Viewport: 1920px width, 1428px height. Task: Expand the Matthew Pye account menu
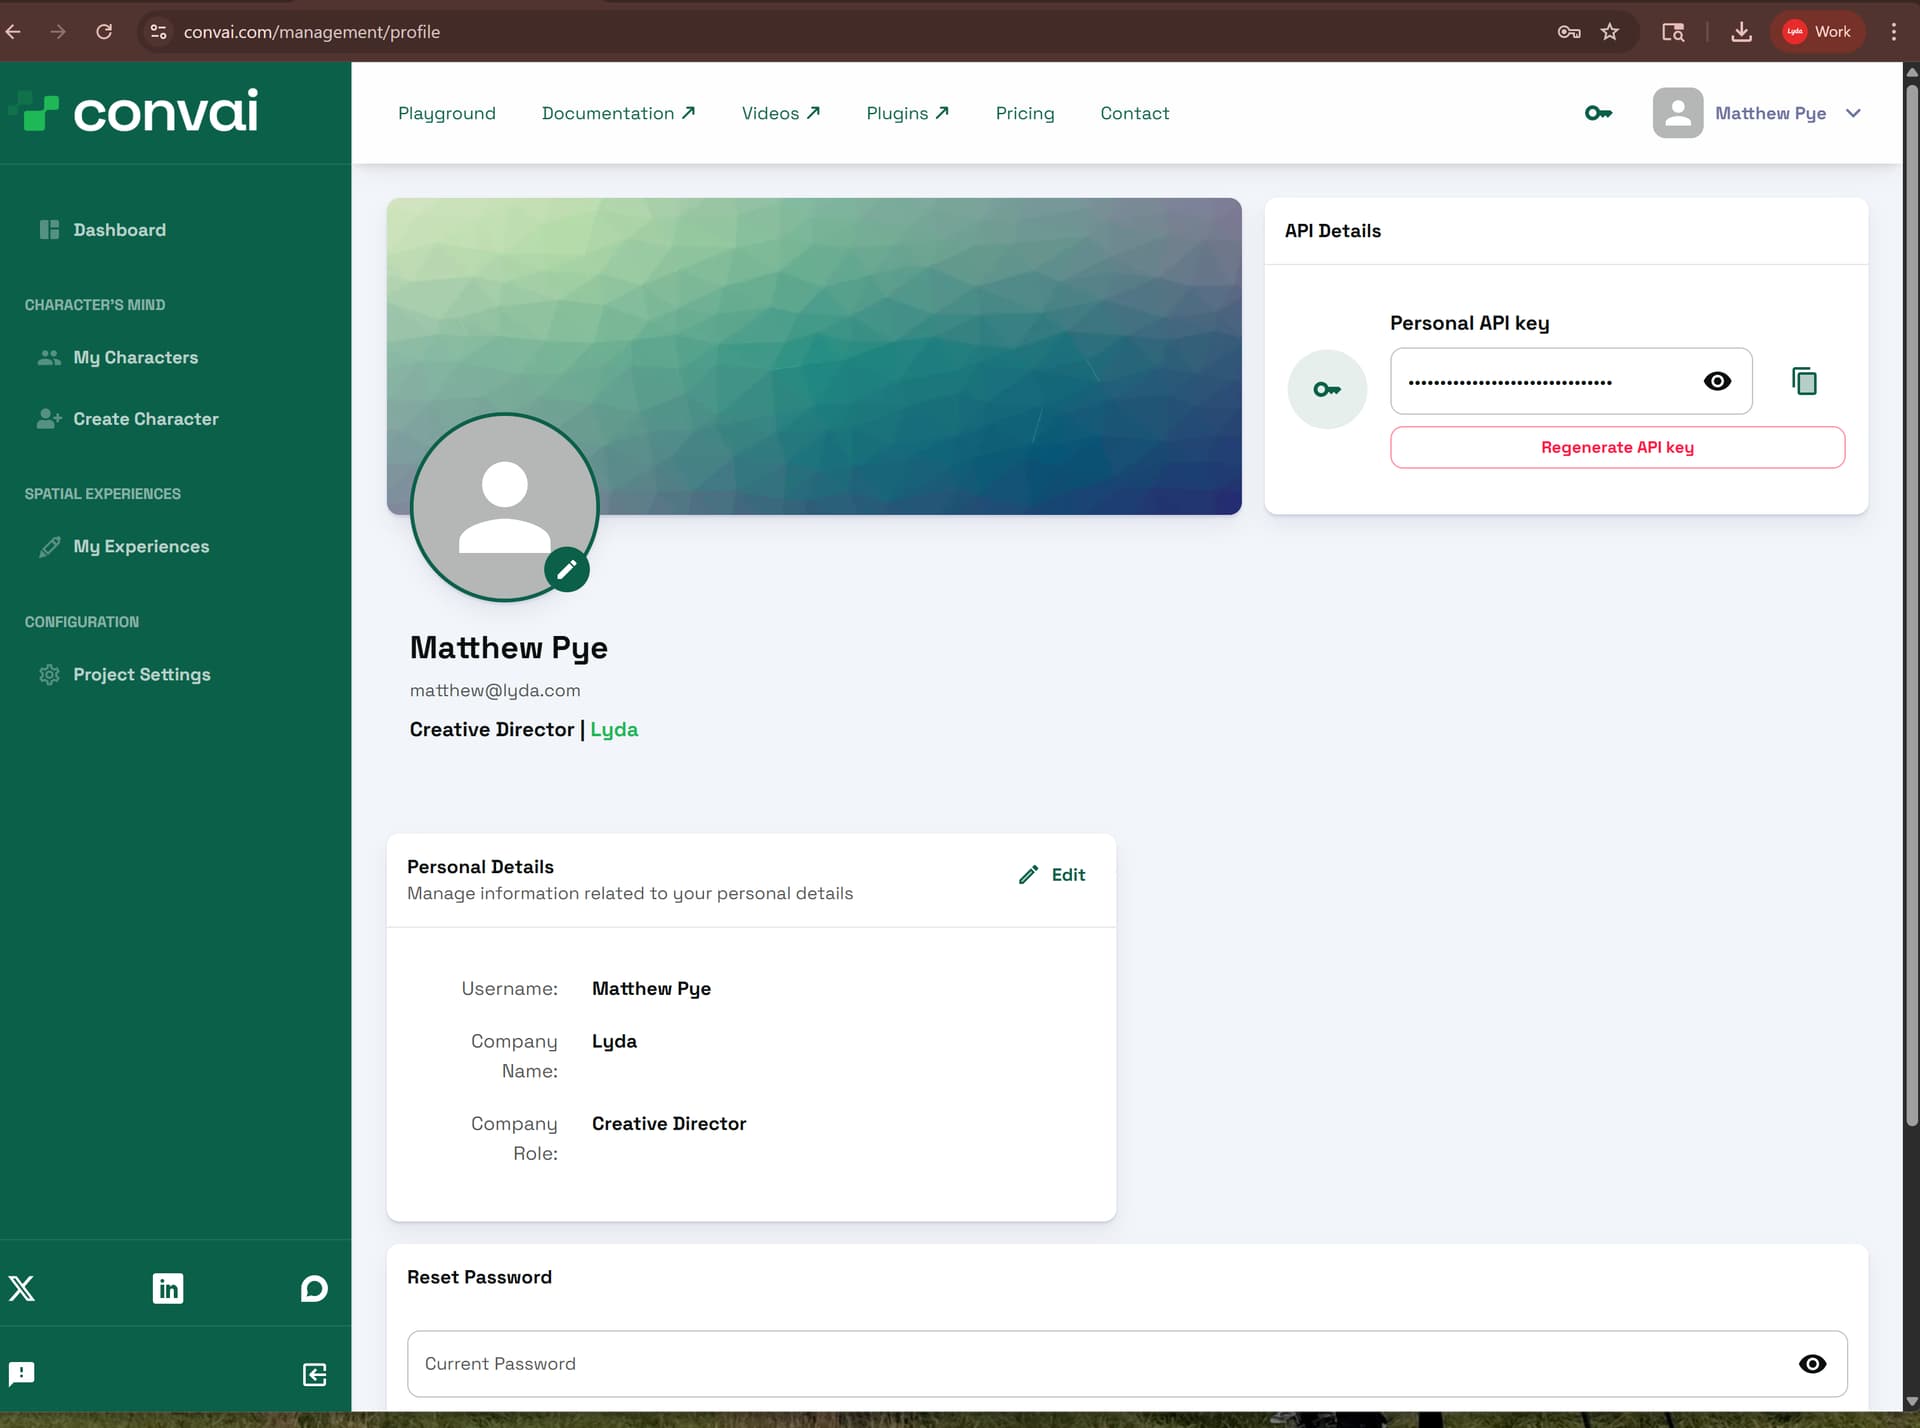pyautogui.click(x=1853, y=113)
